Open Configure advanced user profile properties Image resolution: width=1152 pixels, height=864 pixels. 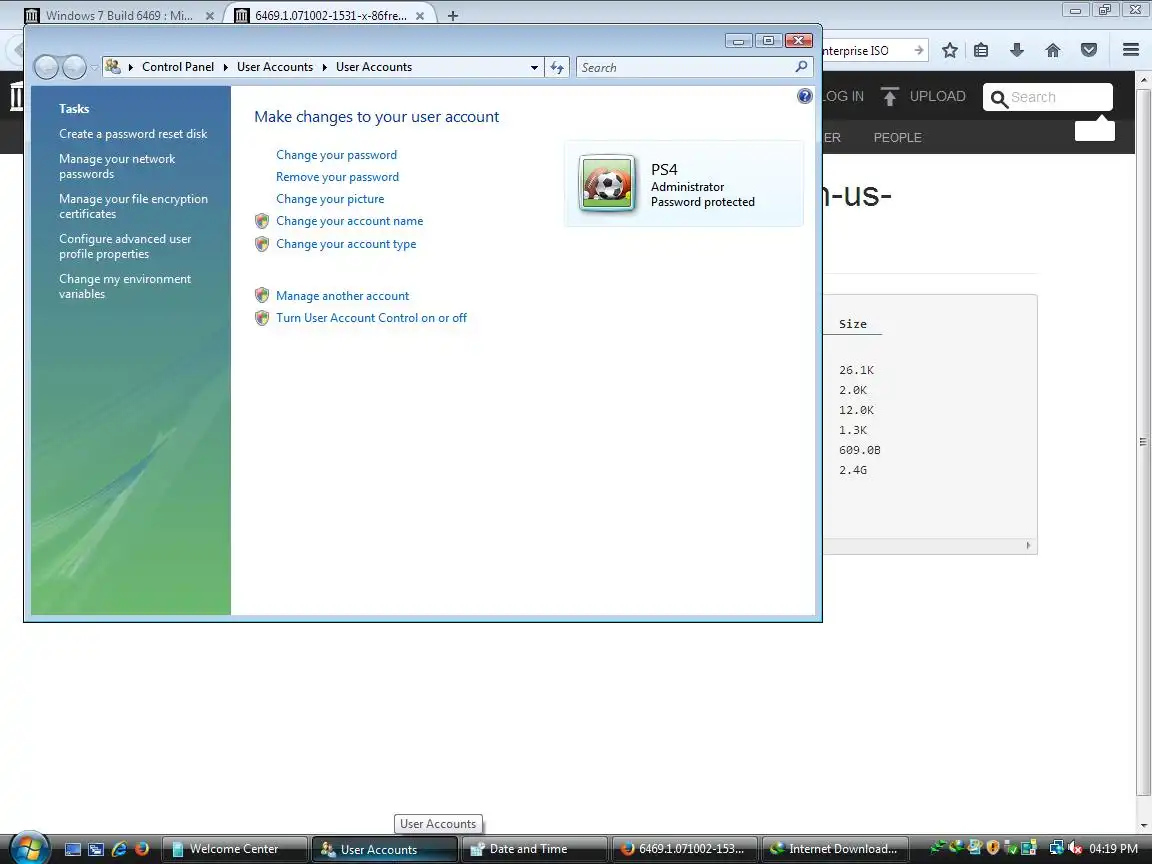125,246
